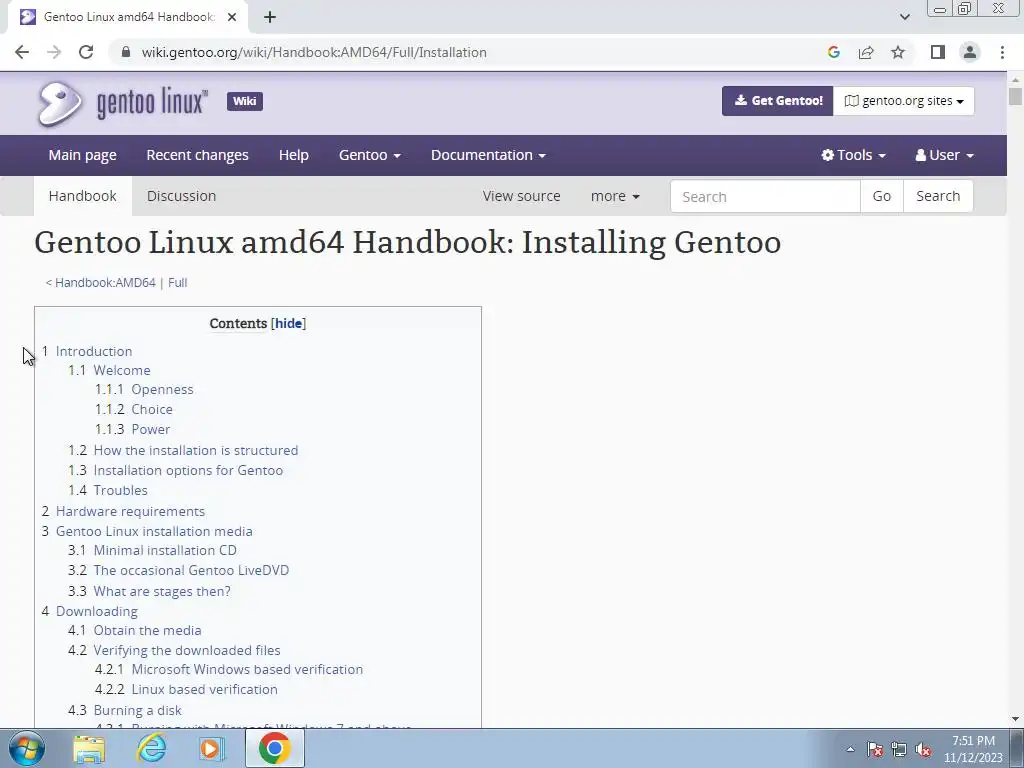Click the Go button
The height and width of the screenshot is (768, 1024).
tap(882, 197)
